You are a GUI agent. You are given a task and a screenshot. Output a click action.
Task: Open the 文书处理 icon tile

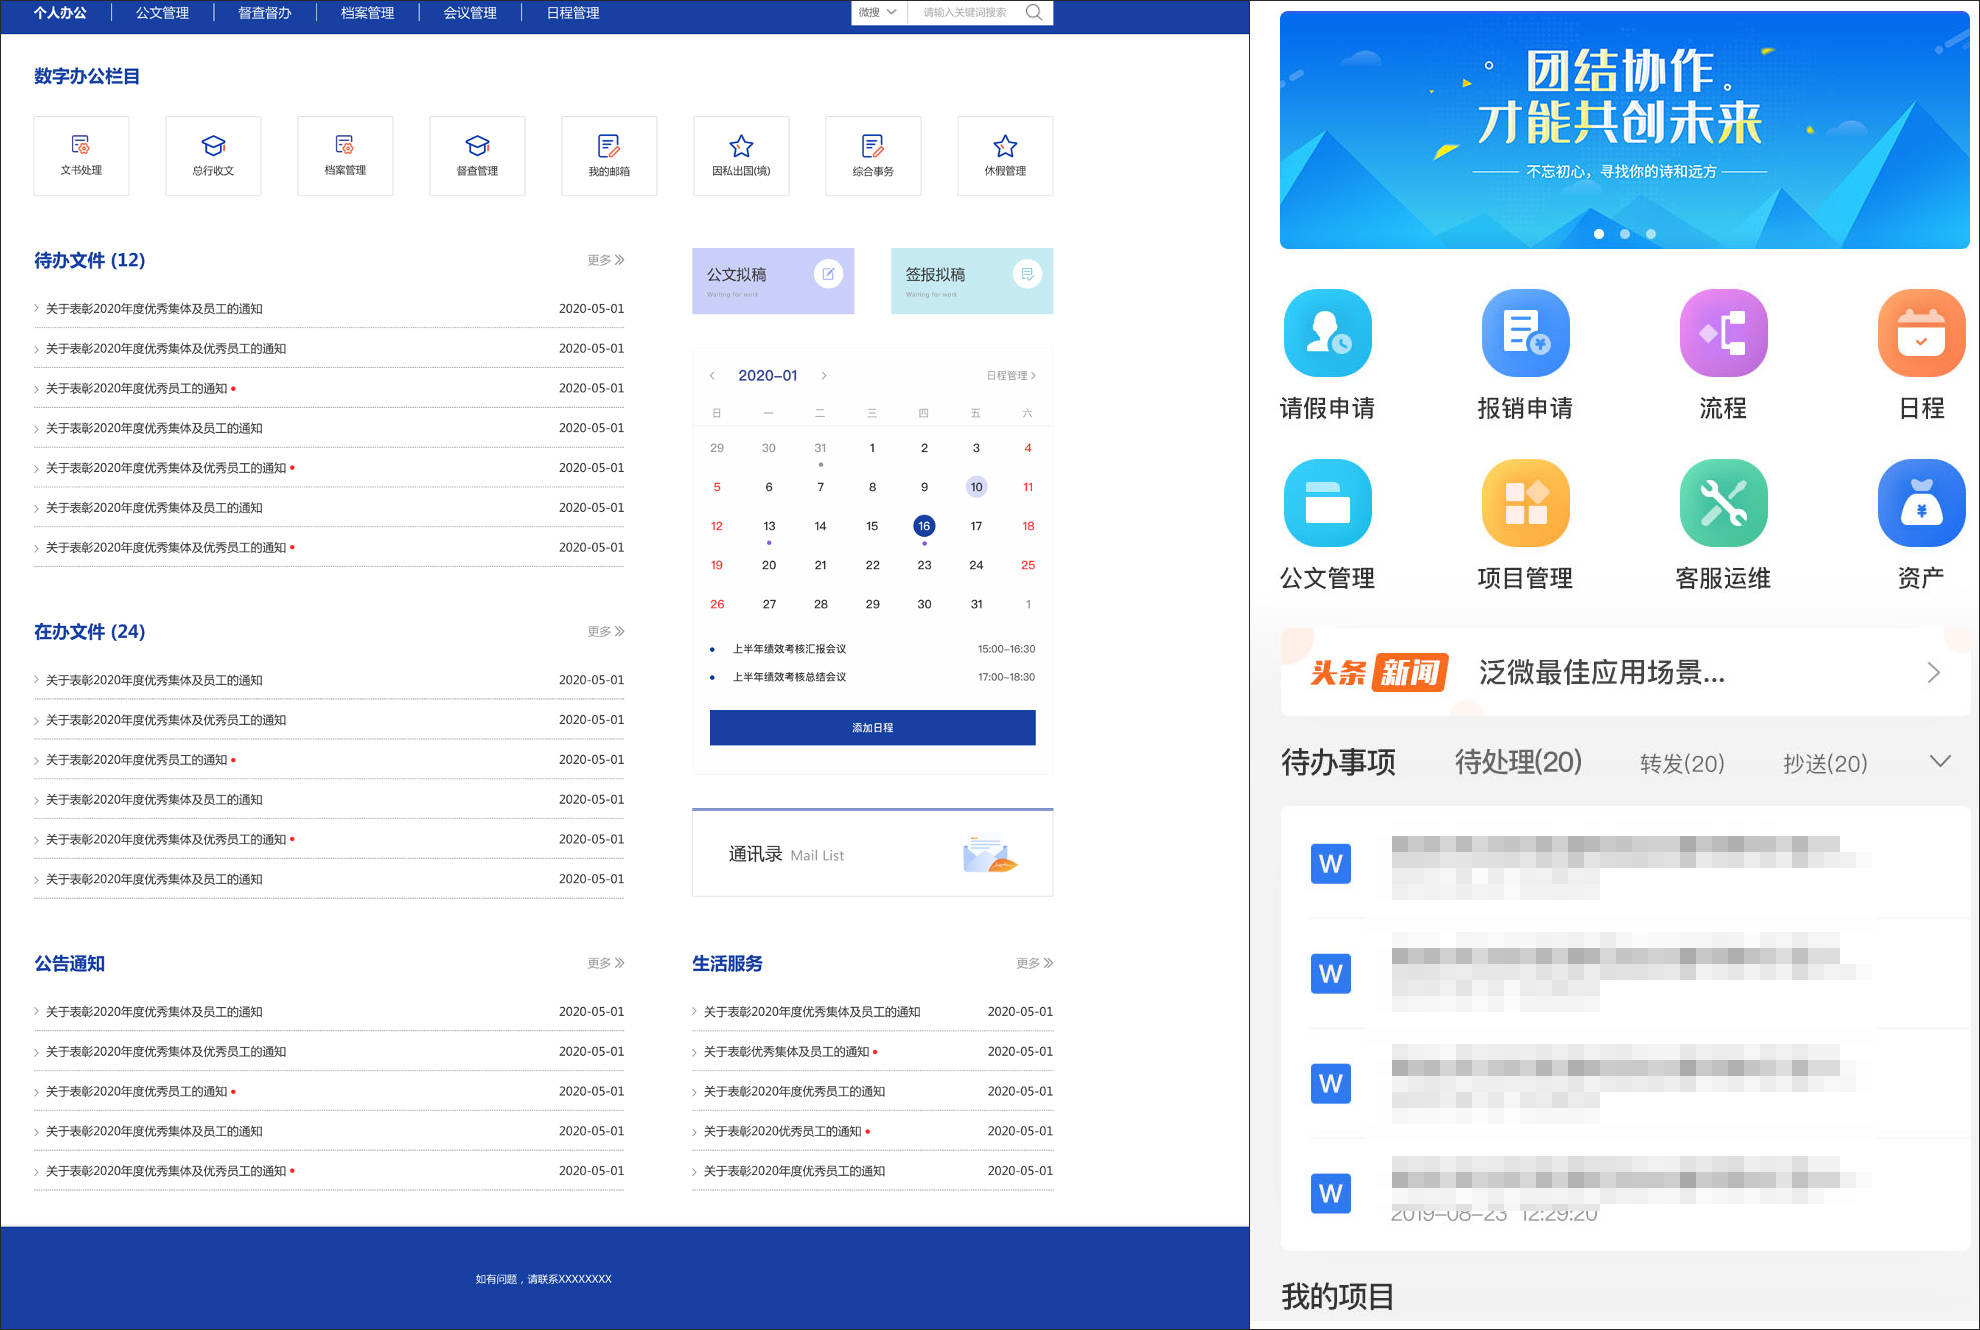[81, 155]
